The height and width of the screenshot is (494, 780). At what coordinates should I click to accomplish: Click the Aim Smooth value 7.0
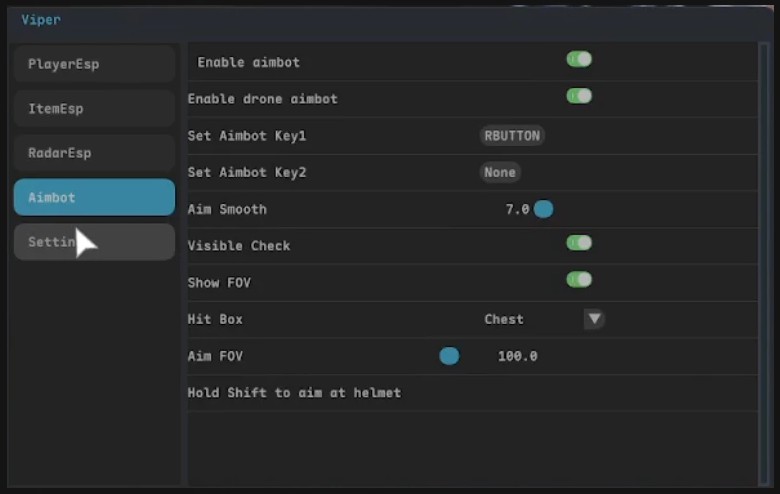click(x=517, y=209)
